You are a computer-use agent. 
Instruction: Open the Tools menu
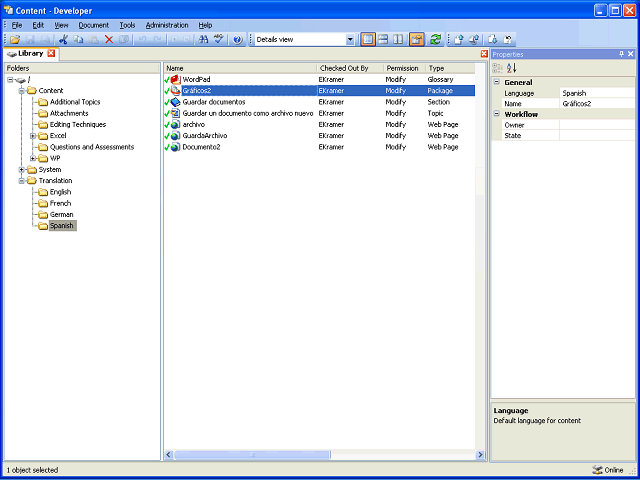pyautogui.click(x=127, y=25)
